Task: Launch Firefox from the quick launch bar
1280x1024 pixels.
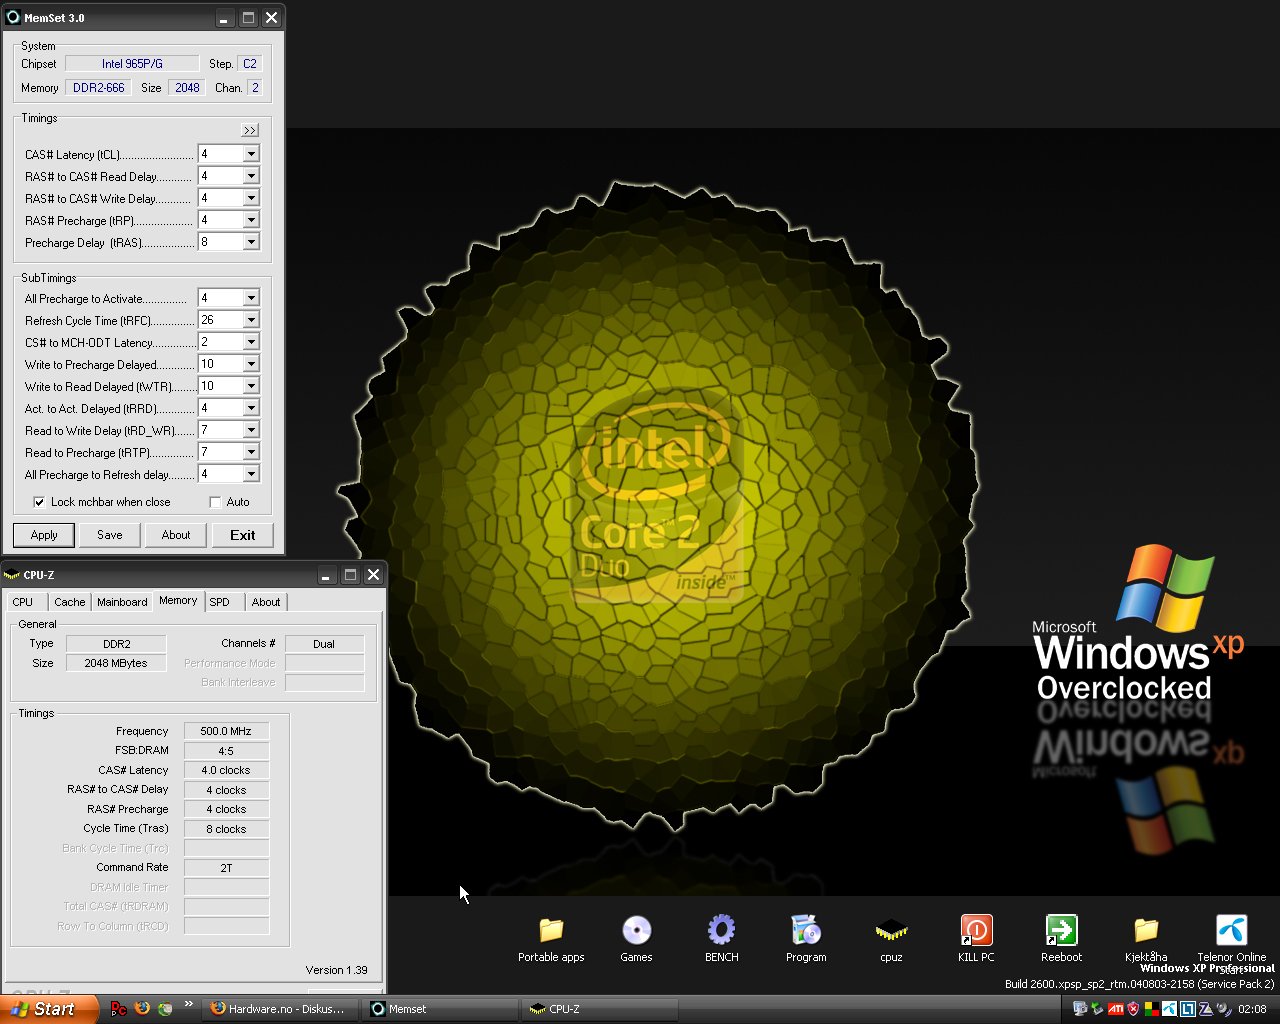Action: 142,1009
